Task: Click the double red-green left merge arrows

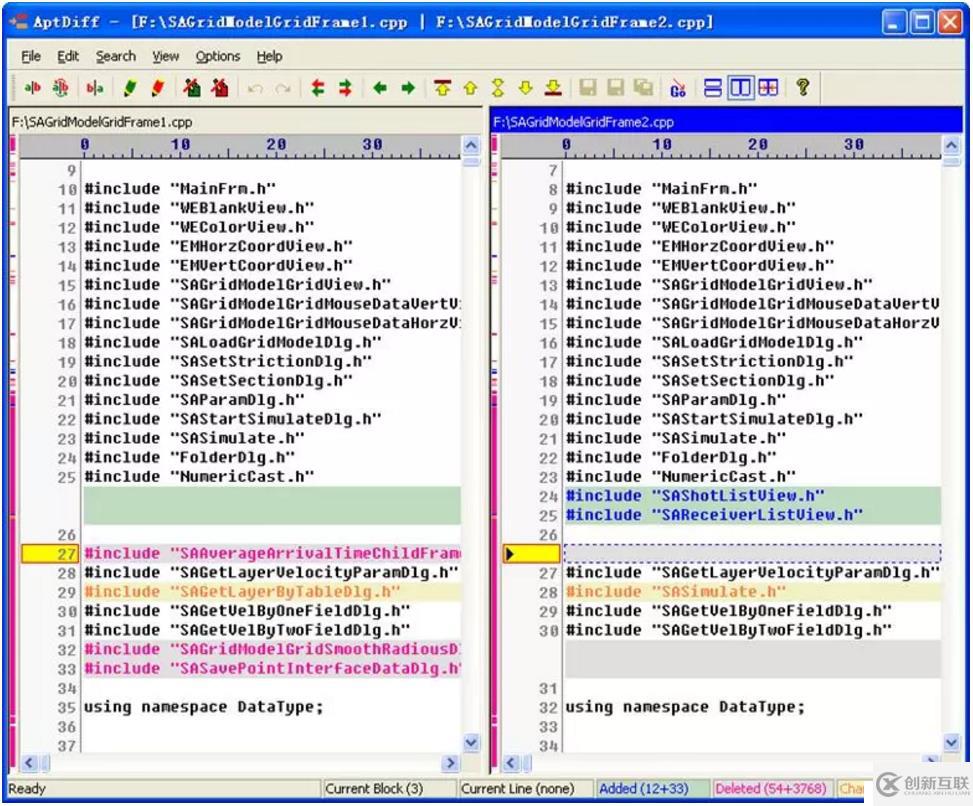Action: point(318,88)
